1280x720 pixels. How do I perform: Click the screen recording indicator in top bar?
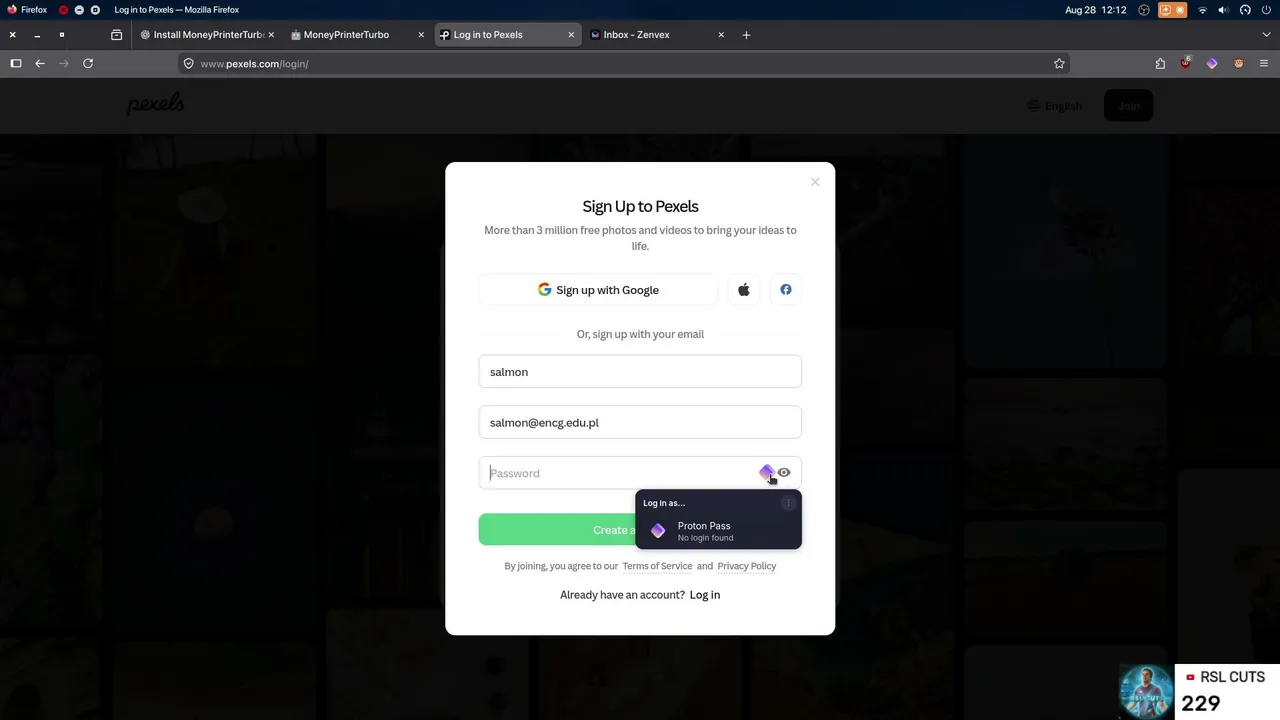click(1172, 10)
